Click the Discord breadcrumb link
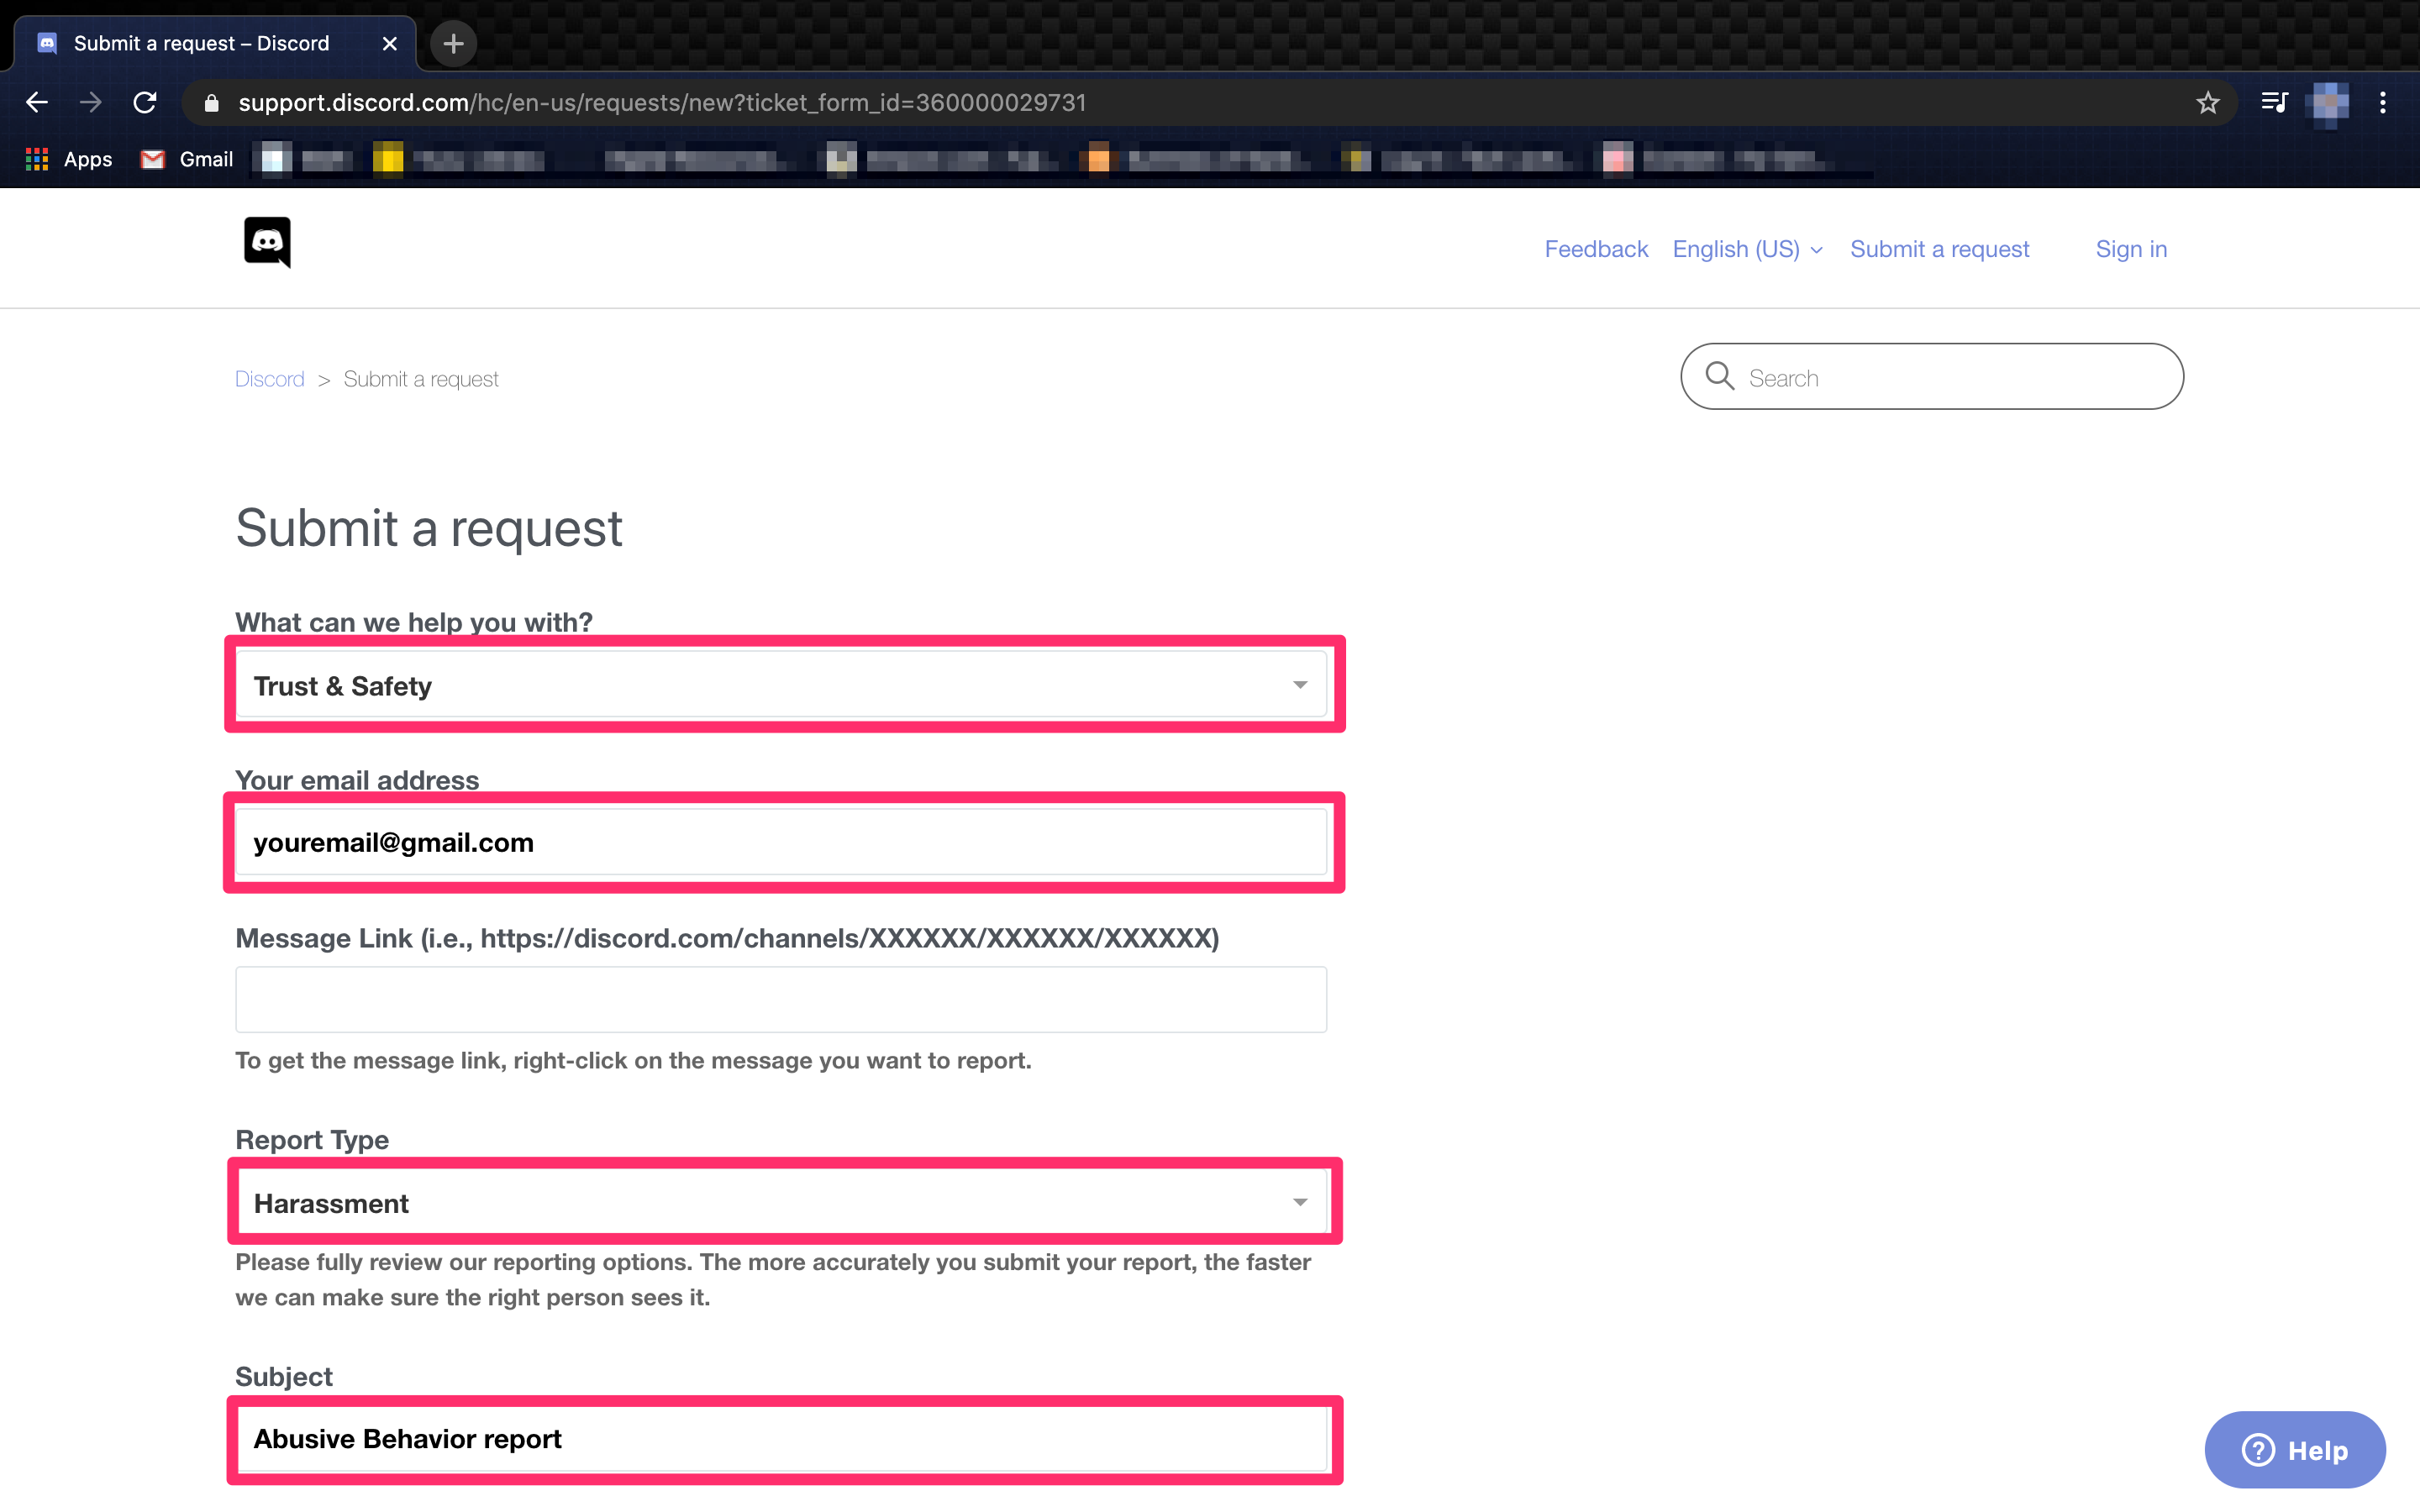The height and width of the screenshot is (1512, 2420). pos(269,378)
